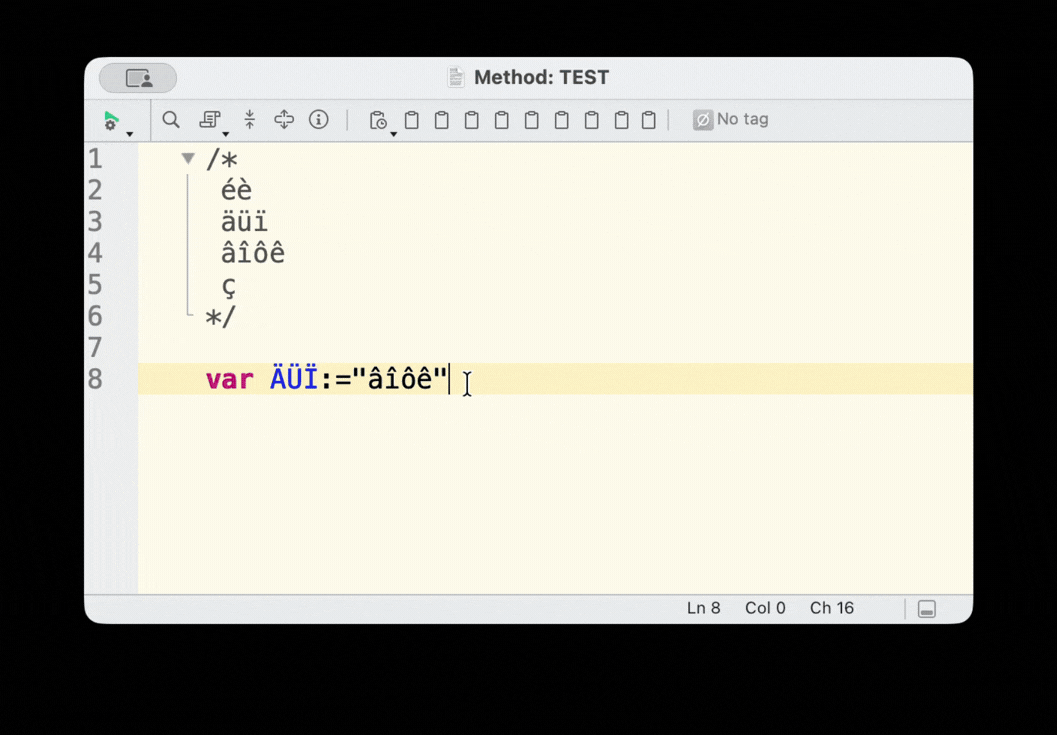Collapse all code blocks icon
Screen dimensions: 1057x735
pos(249,119)
